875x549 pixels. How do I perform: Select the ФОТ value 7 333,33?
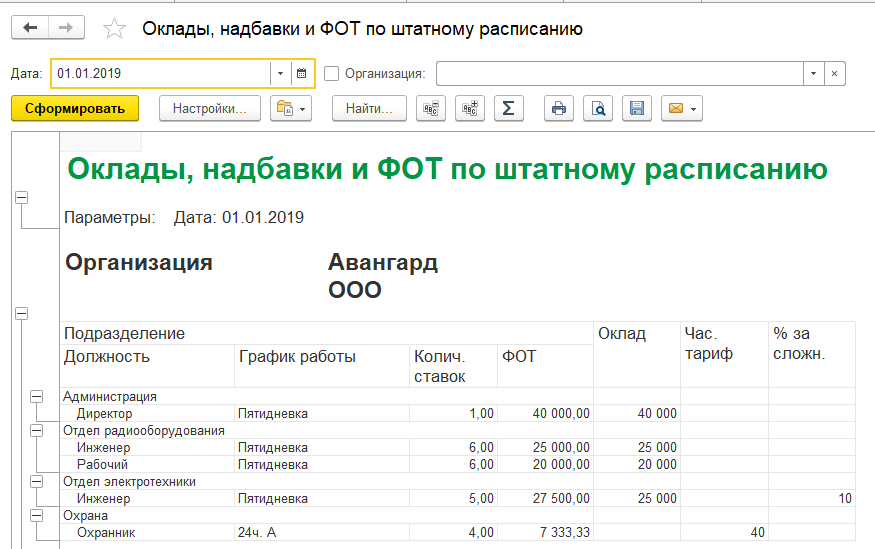pos(545,532)
